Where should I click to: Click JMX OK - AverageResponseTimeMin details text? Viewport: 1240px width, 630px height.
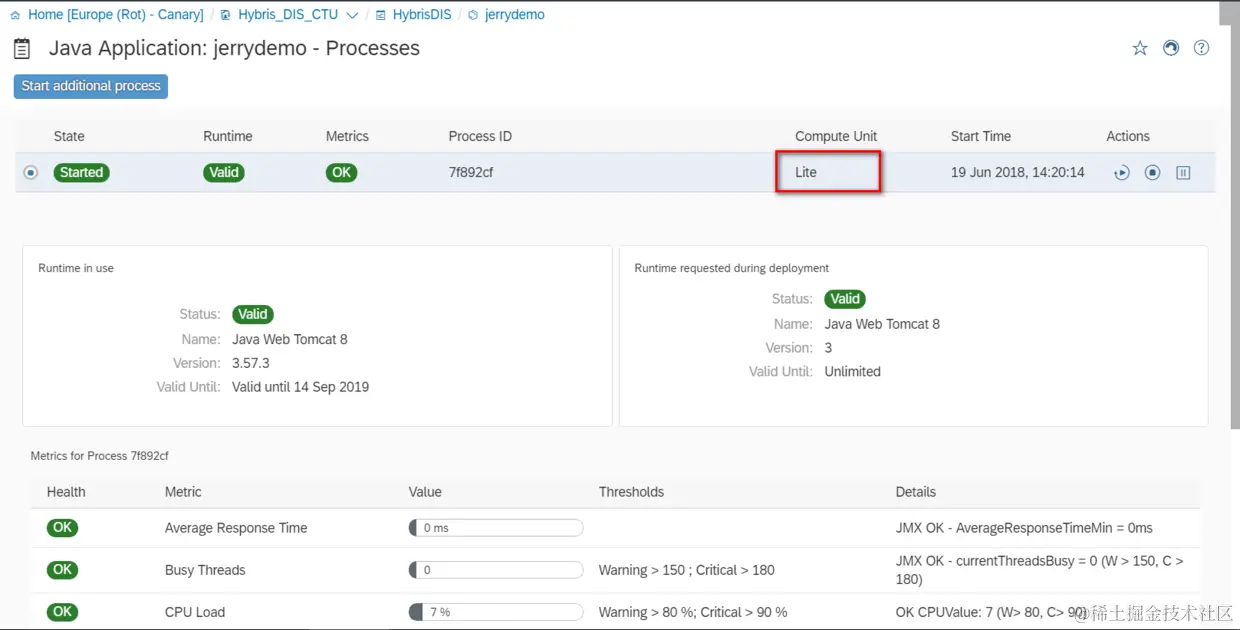click(1024, 528)
